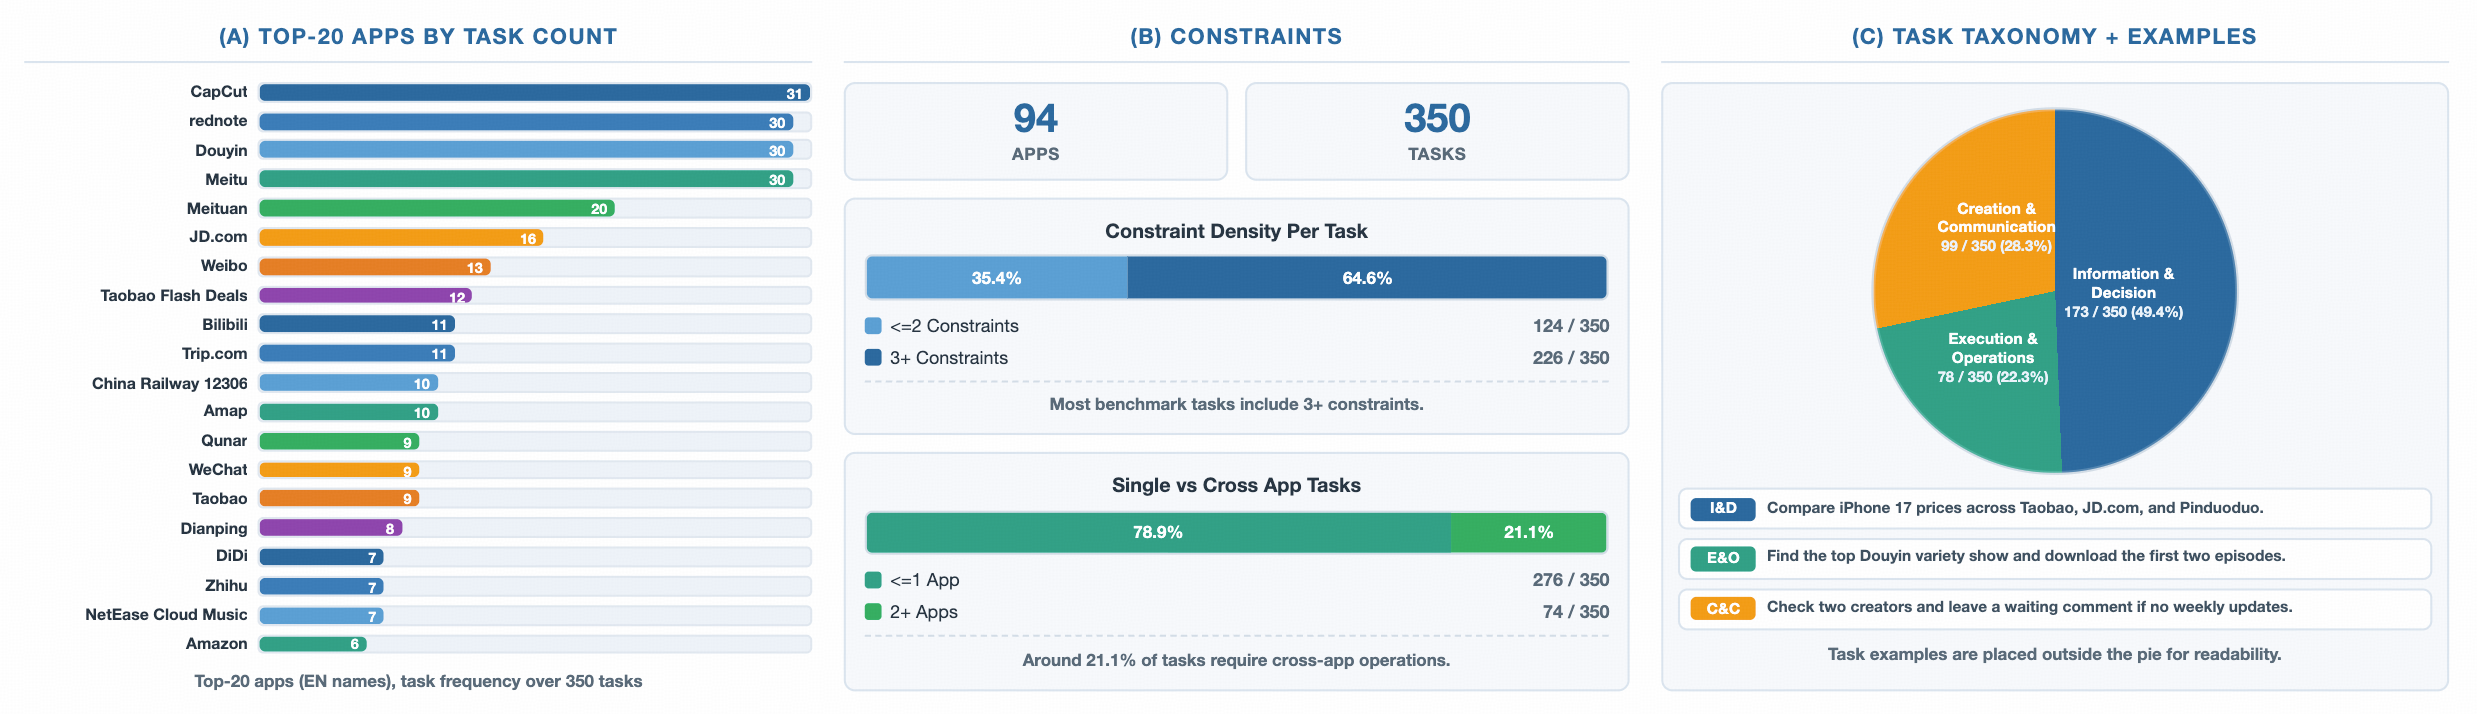Click the NetEase Cloud Music label
Screen dimensions: 2477x714
click(x=166, y=614)
